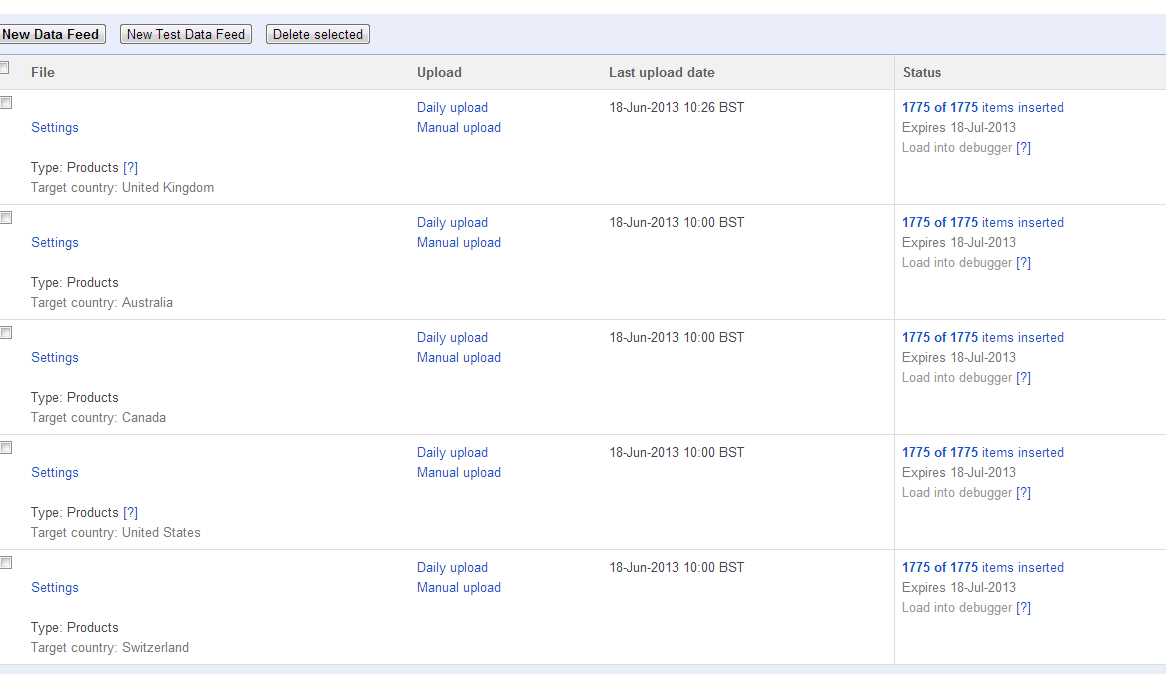Viewport: 1166px width, 674px height.
Task: Click the debugger help [?] for the United Kingdom feed
Action: (x=1023, y=148)
